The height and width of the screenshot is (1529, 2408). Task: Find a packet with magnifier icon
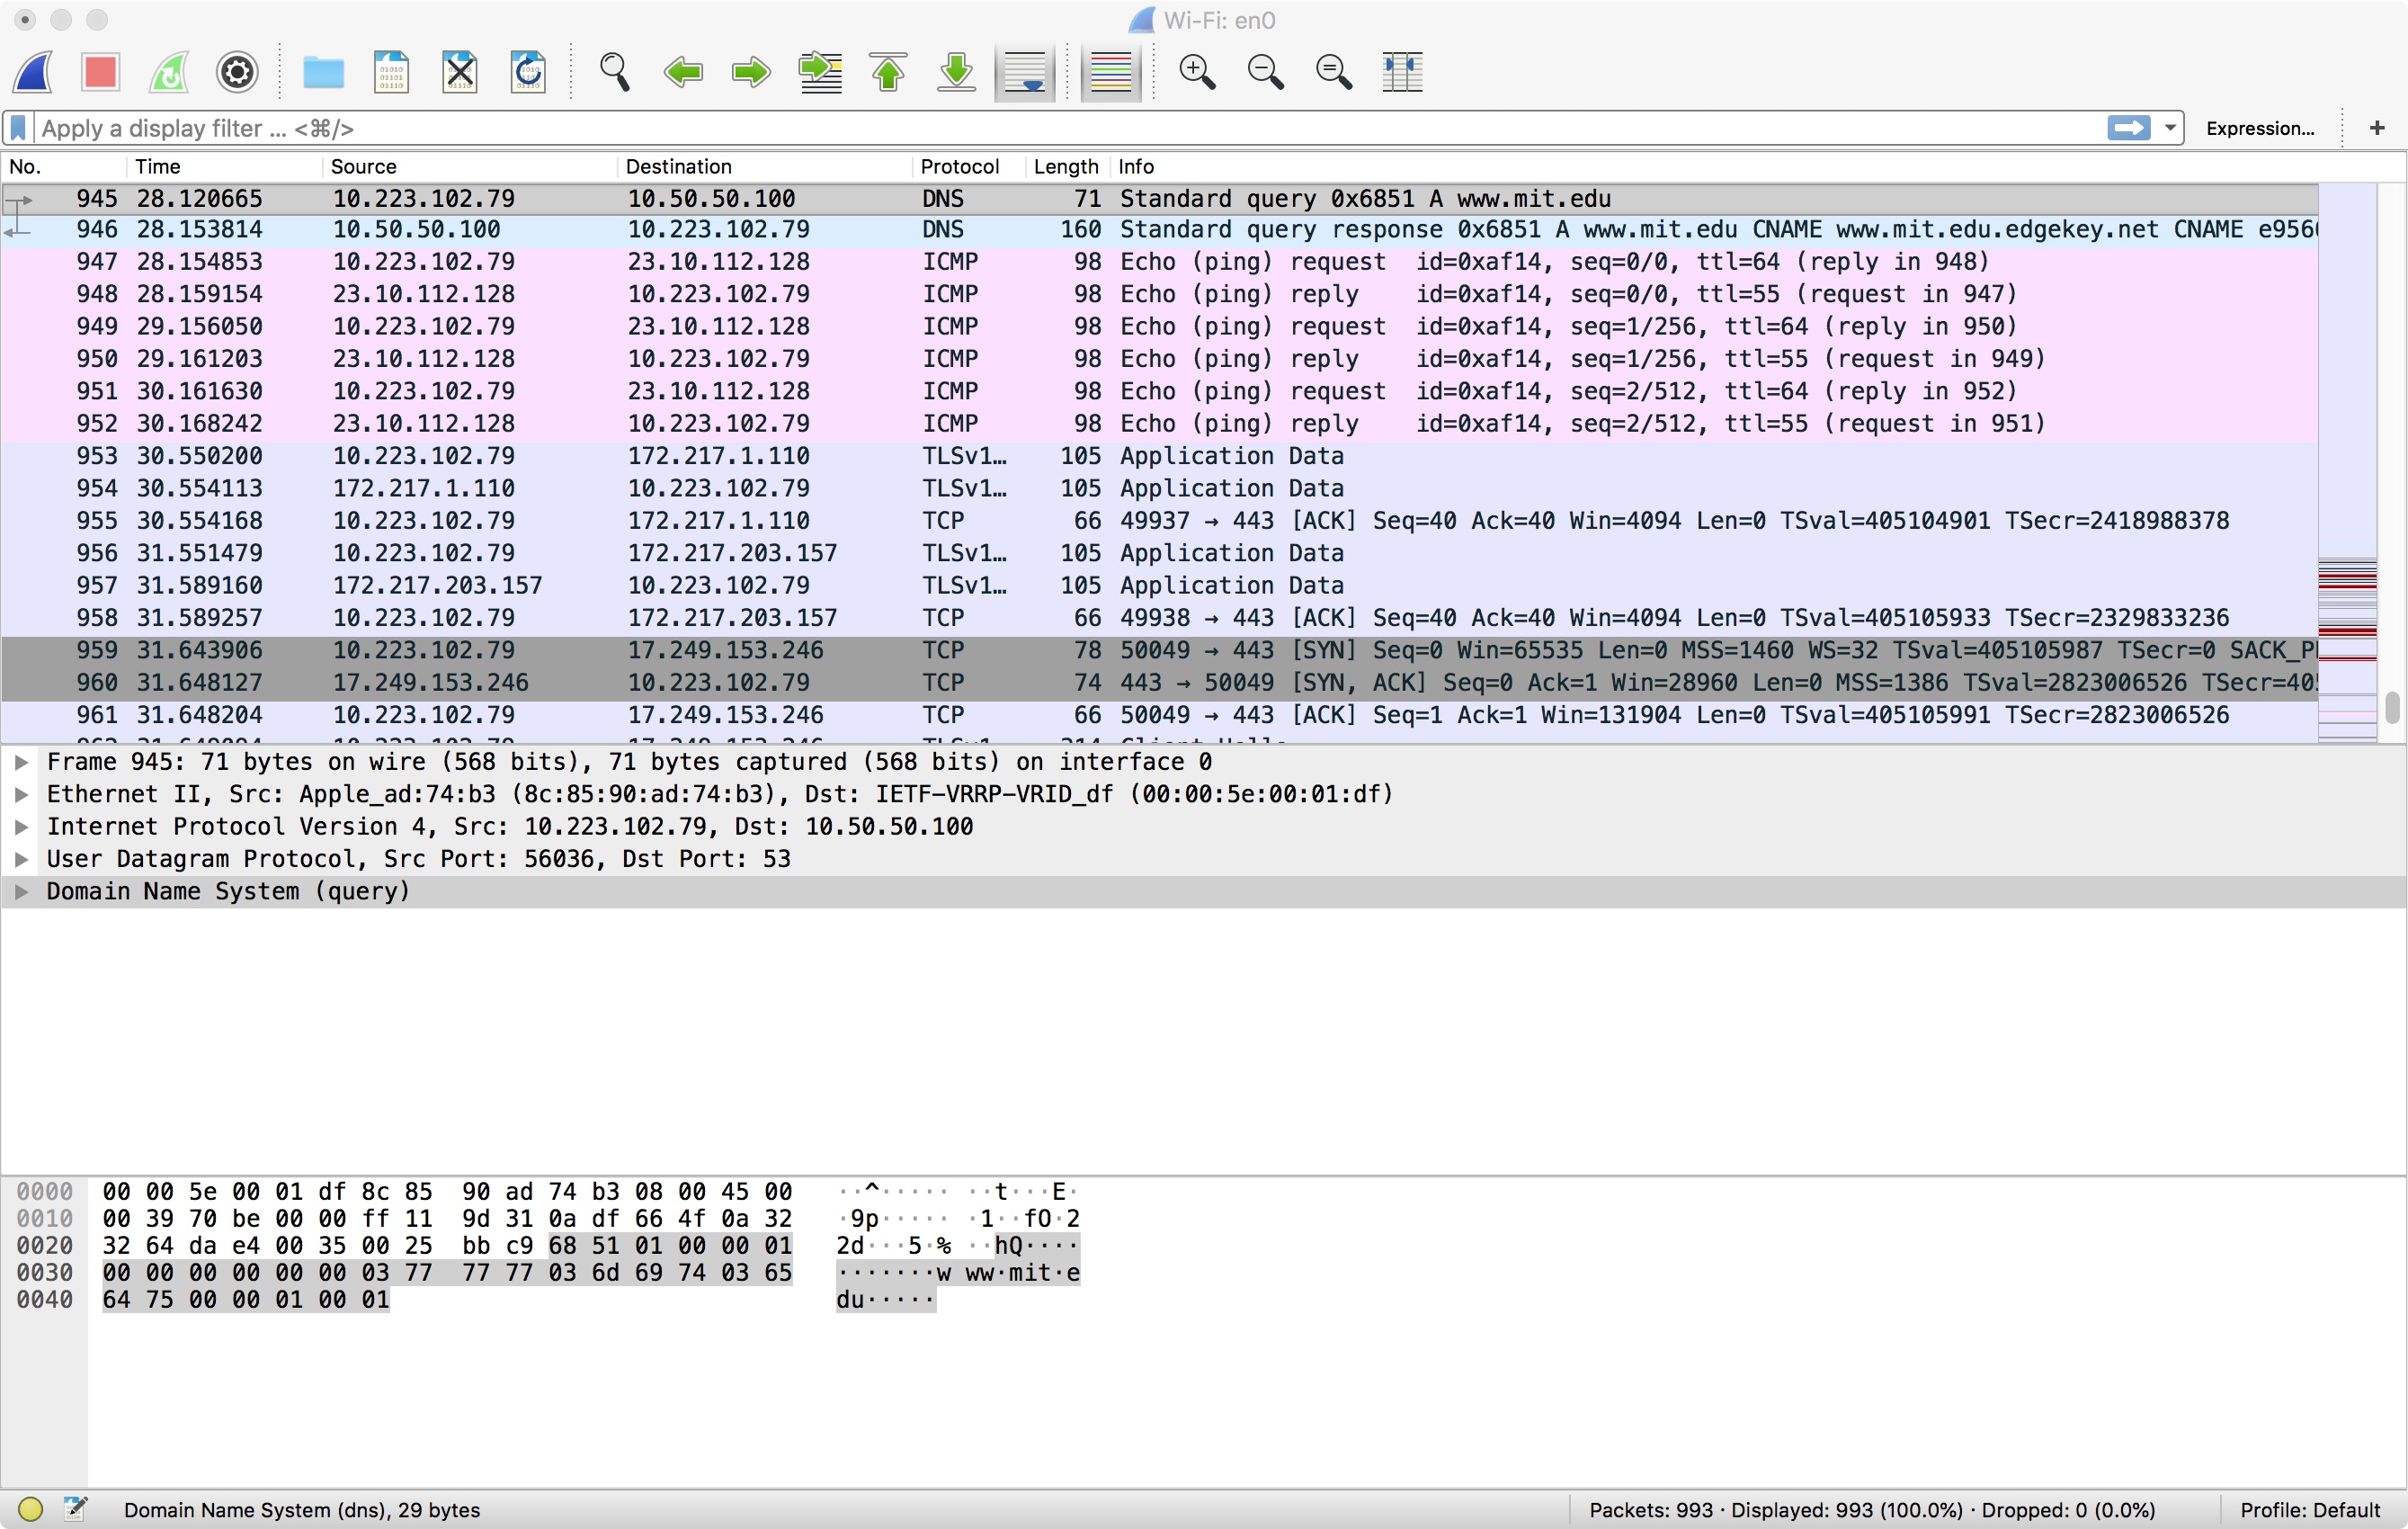(614, 72)
